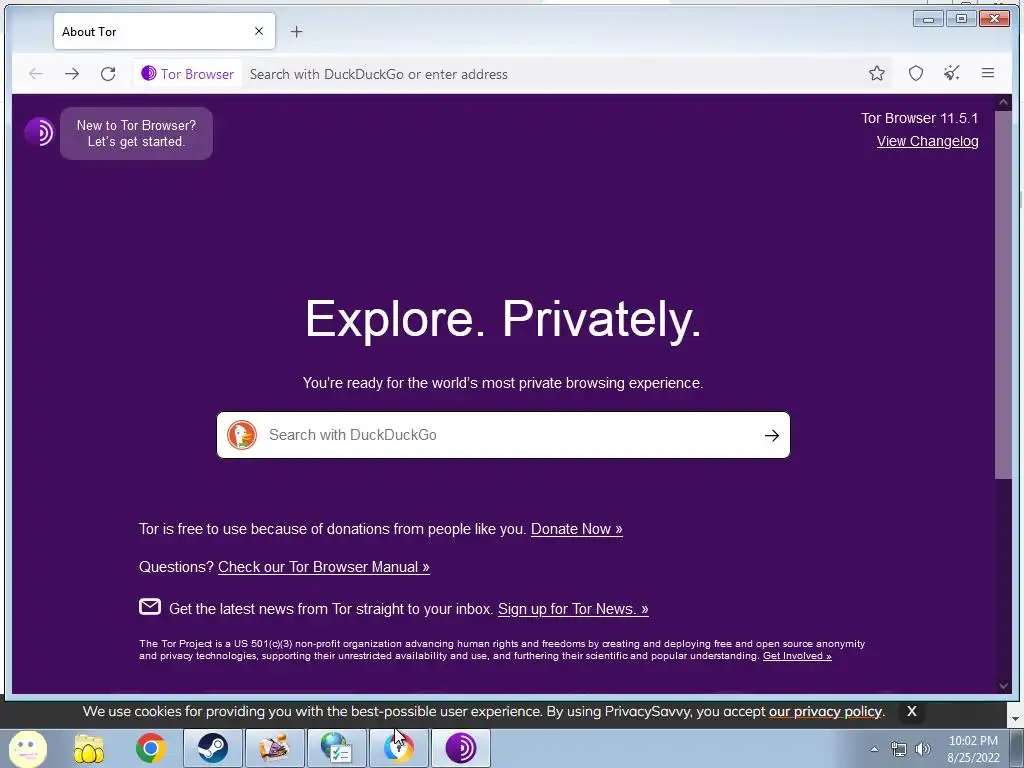Click the DuckDuckGo duck logo
The width and height of the screenshot is (1024, 768).
[242, 435]
